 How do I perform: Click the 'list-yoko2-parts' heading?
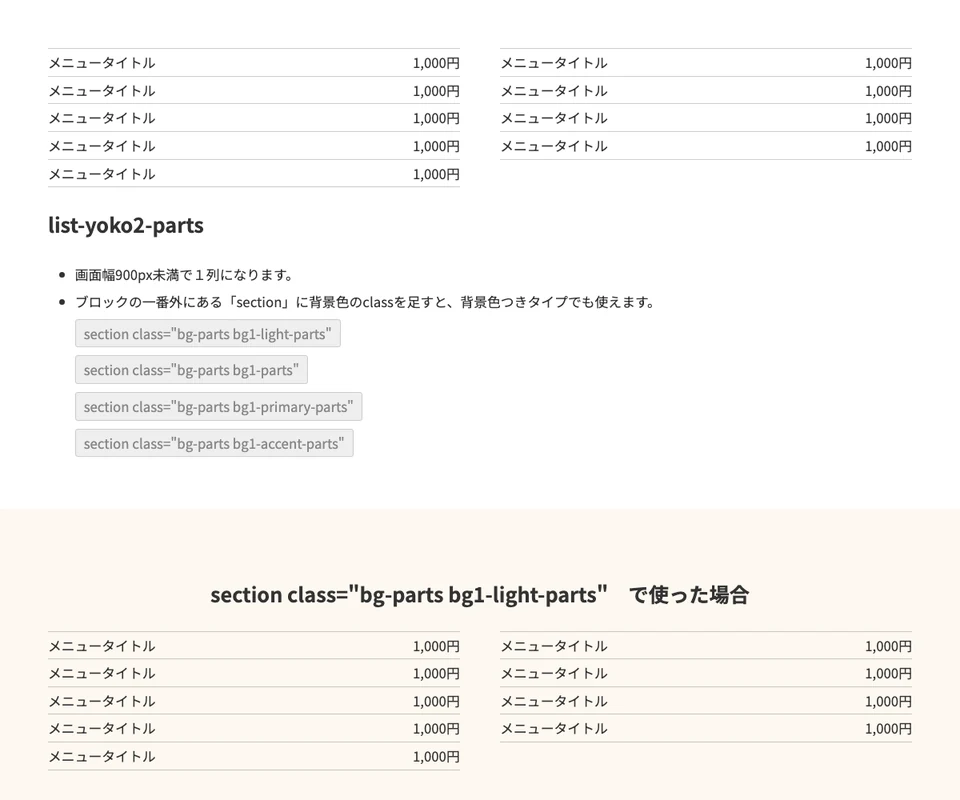tap(126, 226)
